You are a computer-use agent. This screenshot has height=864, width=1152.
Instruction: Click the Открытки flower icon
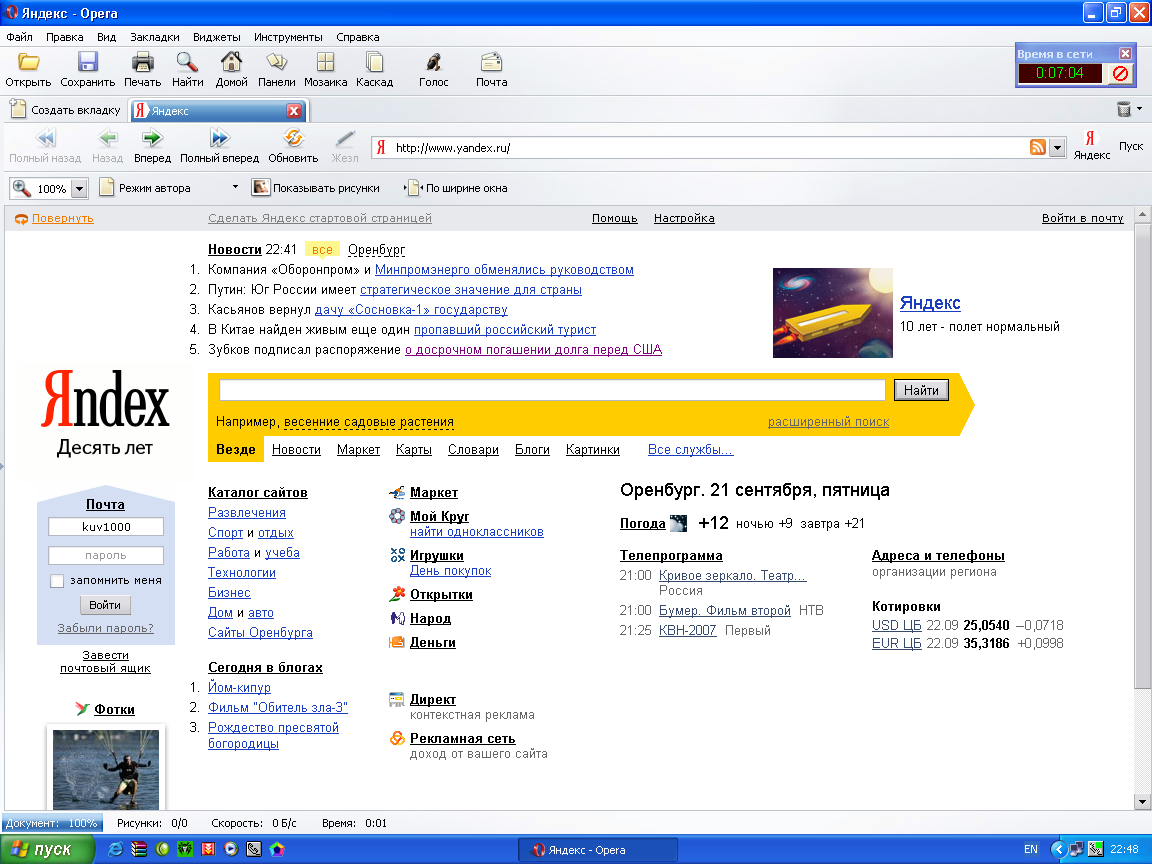397,594
